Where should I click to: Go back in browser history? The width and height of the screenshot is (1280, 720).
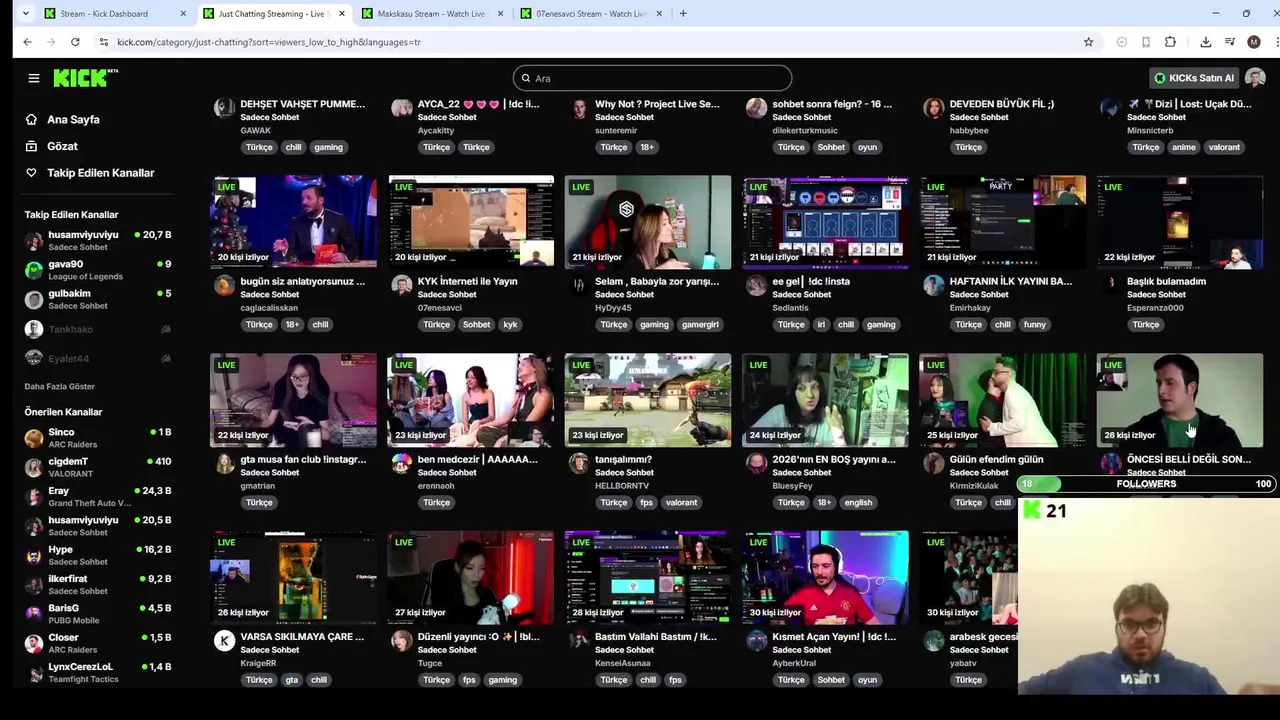pos(27,42)
